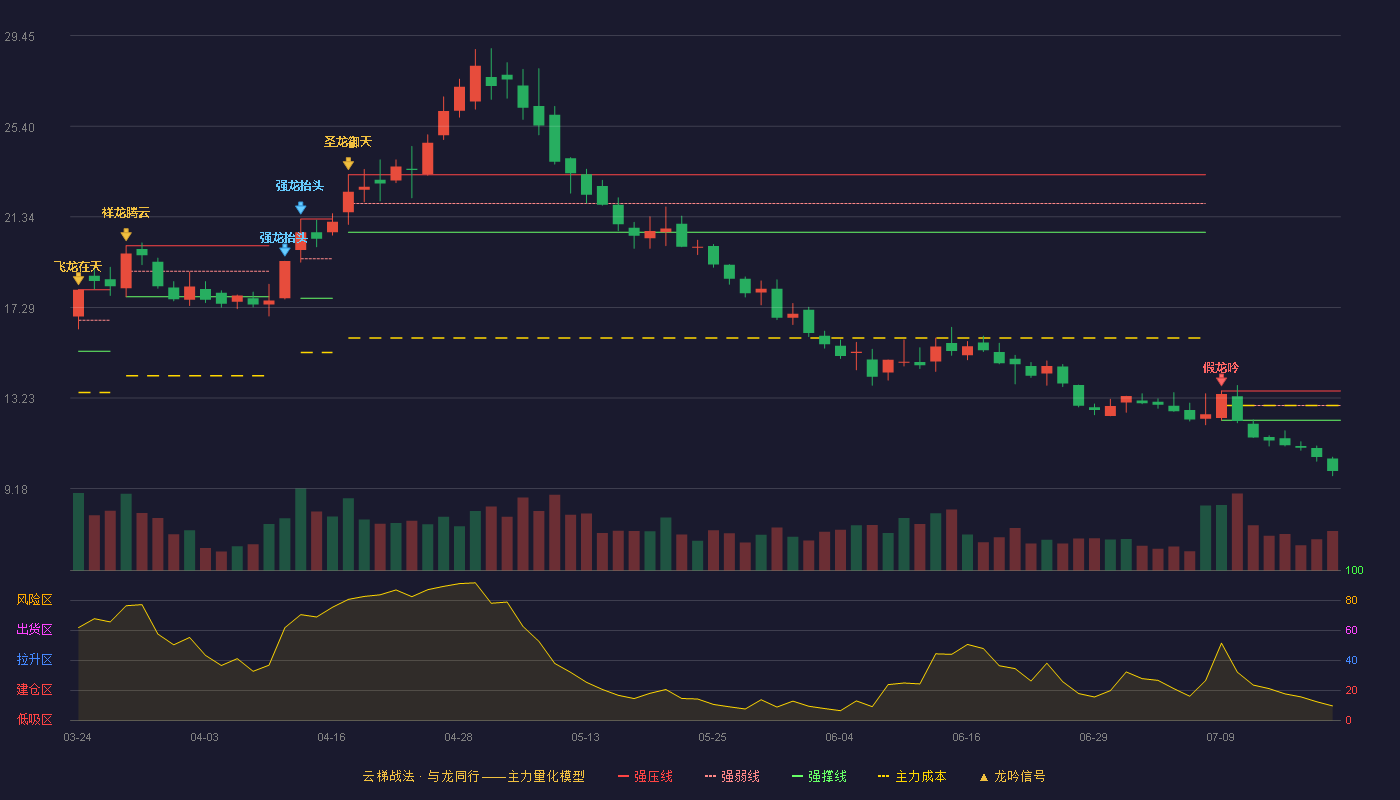Screen dimensions: 1400x800
Task: Click the 06-16 date axis label
Action: [966, 737]
